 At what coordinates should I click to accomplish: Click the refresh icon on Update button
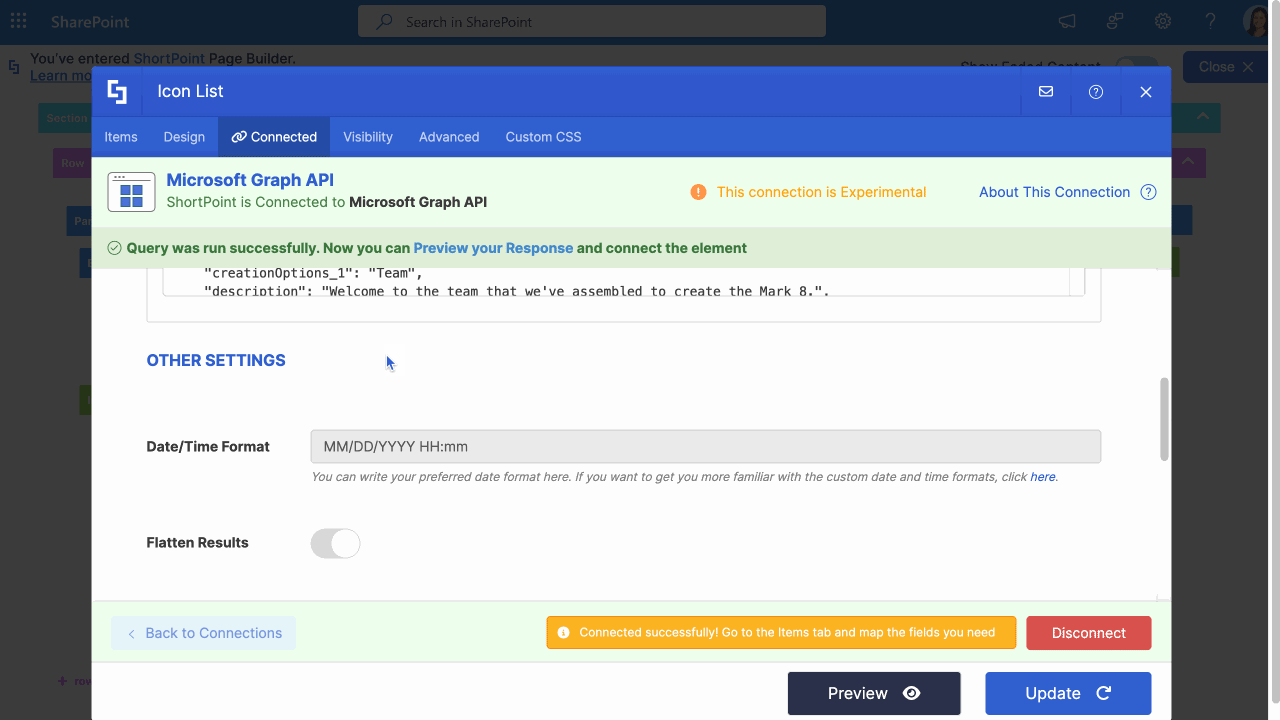coord(1104,693)
